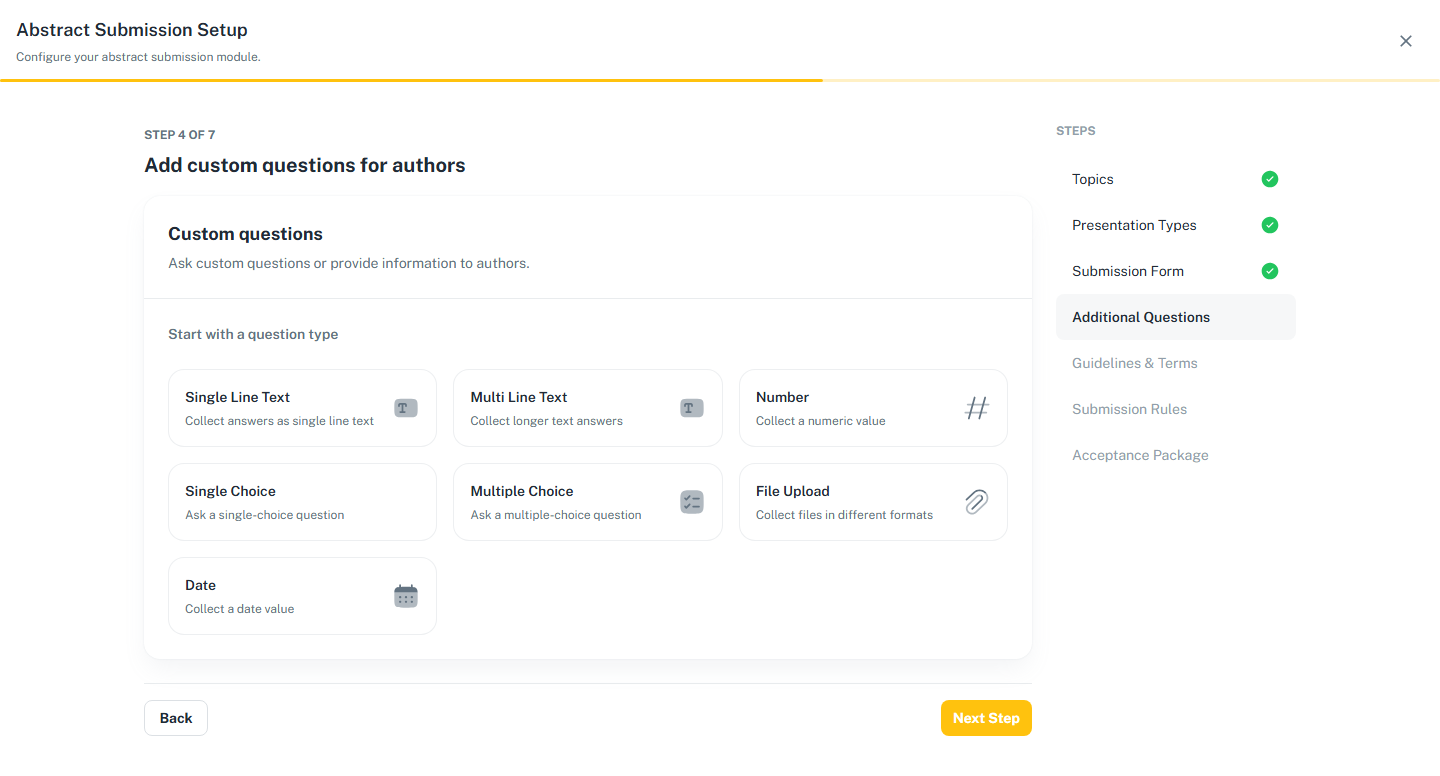Click the 'Custom questions' section title

tap(245, 234)
